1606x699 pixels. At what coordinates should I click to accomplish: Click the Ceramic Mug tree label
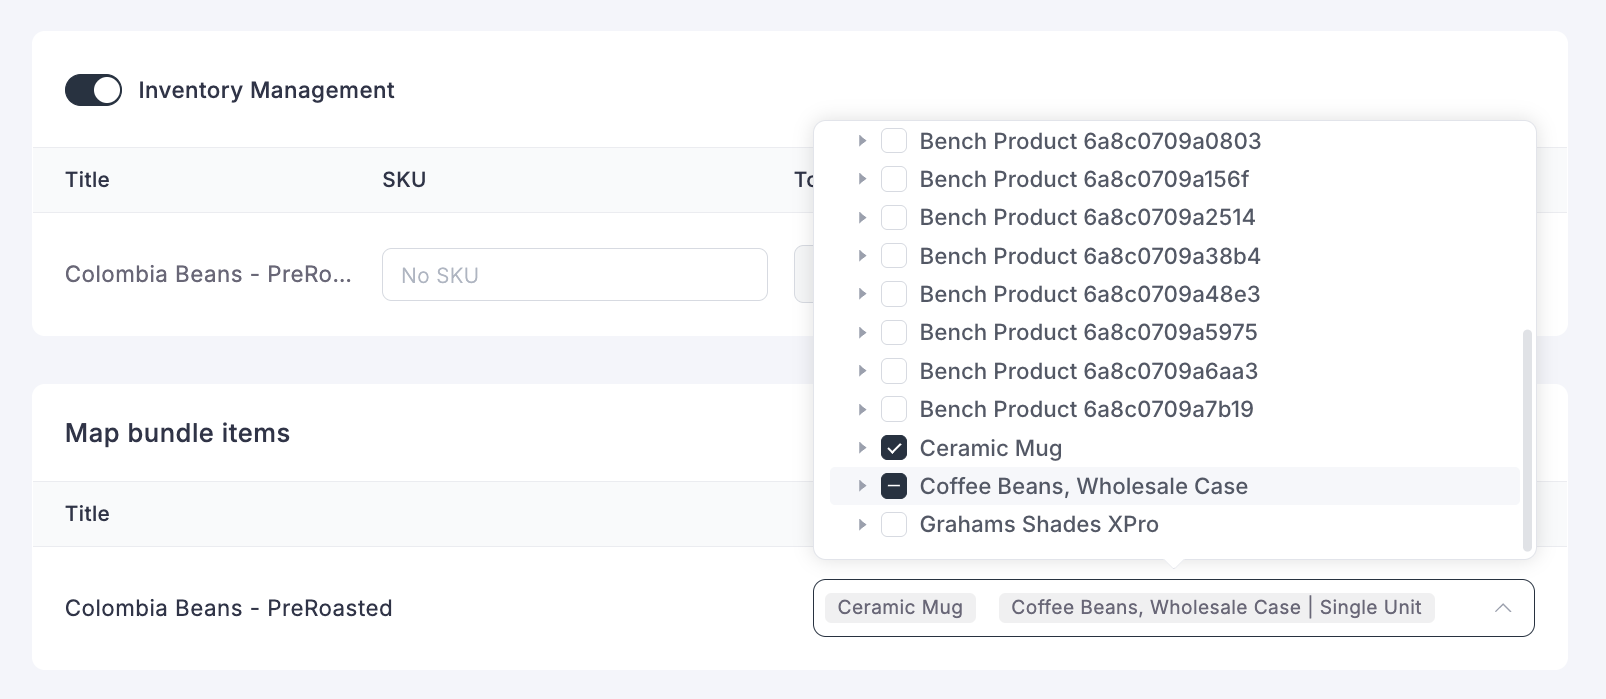tap(990, 448)
